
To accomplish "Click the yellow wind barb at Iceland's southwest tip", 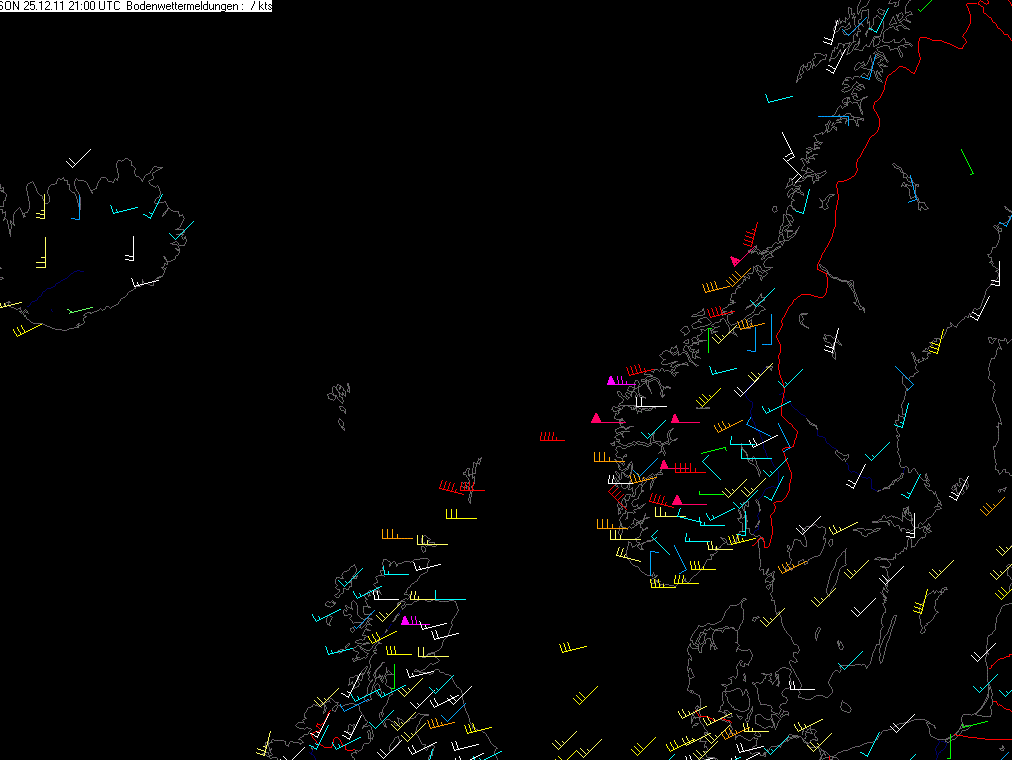I will click(27, 330).
